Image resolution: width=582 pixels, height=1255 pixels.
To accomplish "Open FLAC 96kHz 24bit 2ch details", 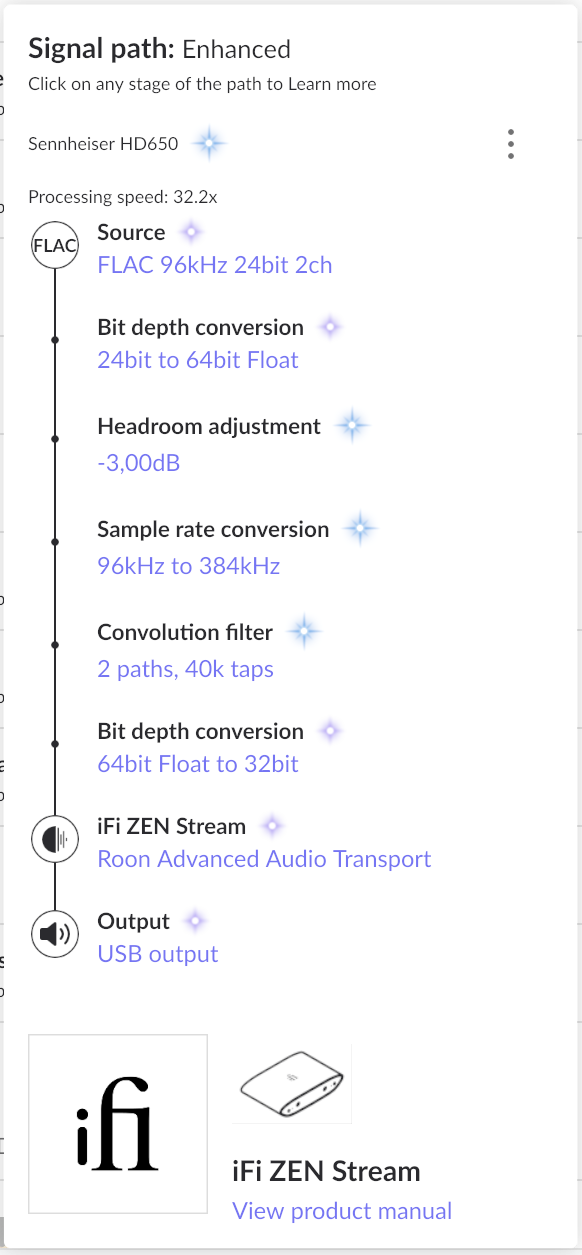I will click(215, 265).
